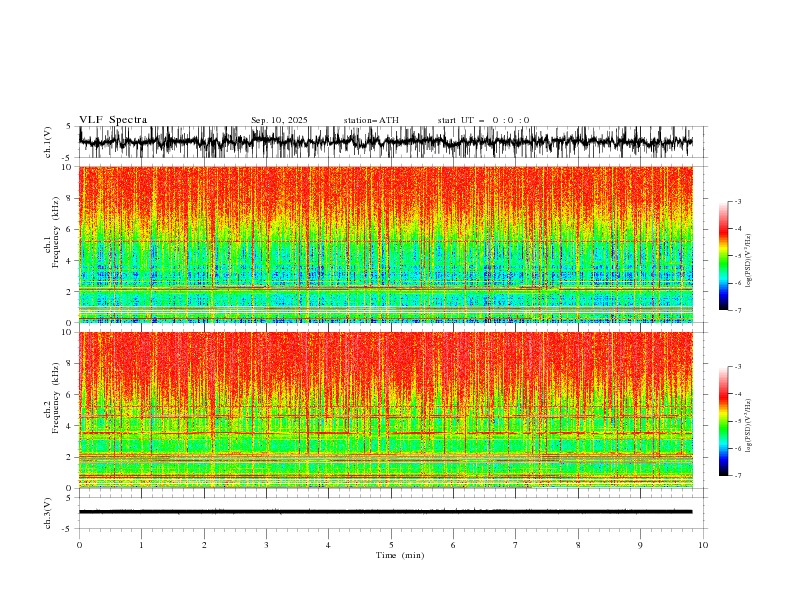Click the 'ch.1(V)' axis label
This screenshot has width=792, height=612.
(x=48, y=142)
